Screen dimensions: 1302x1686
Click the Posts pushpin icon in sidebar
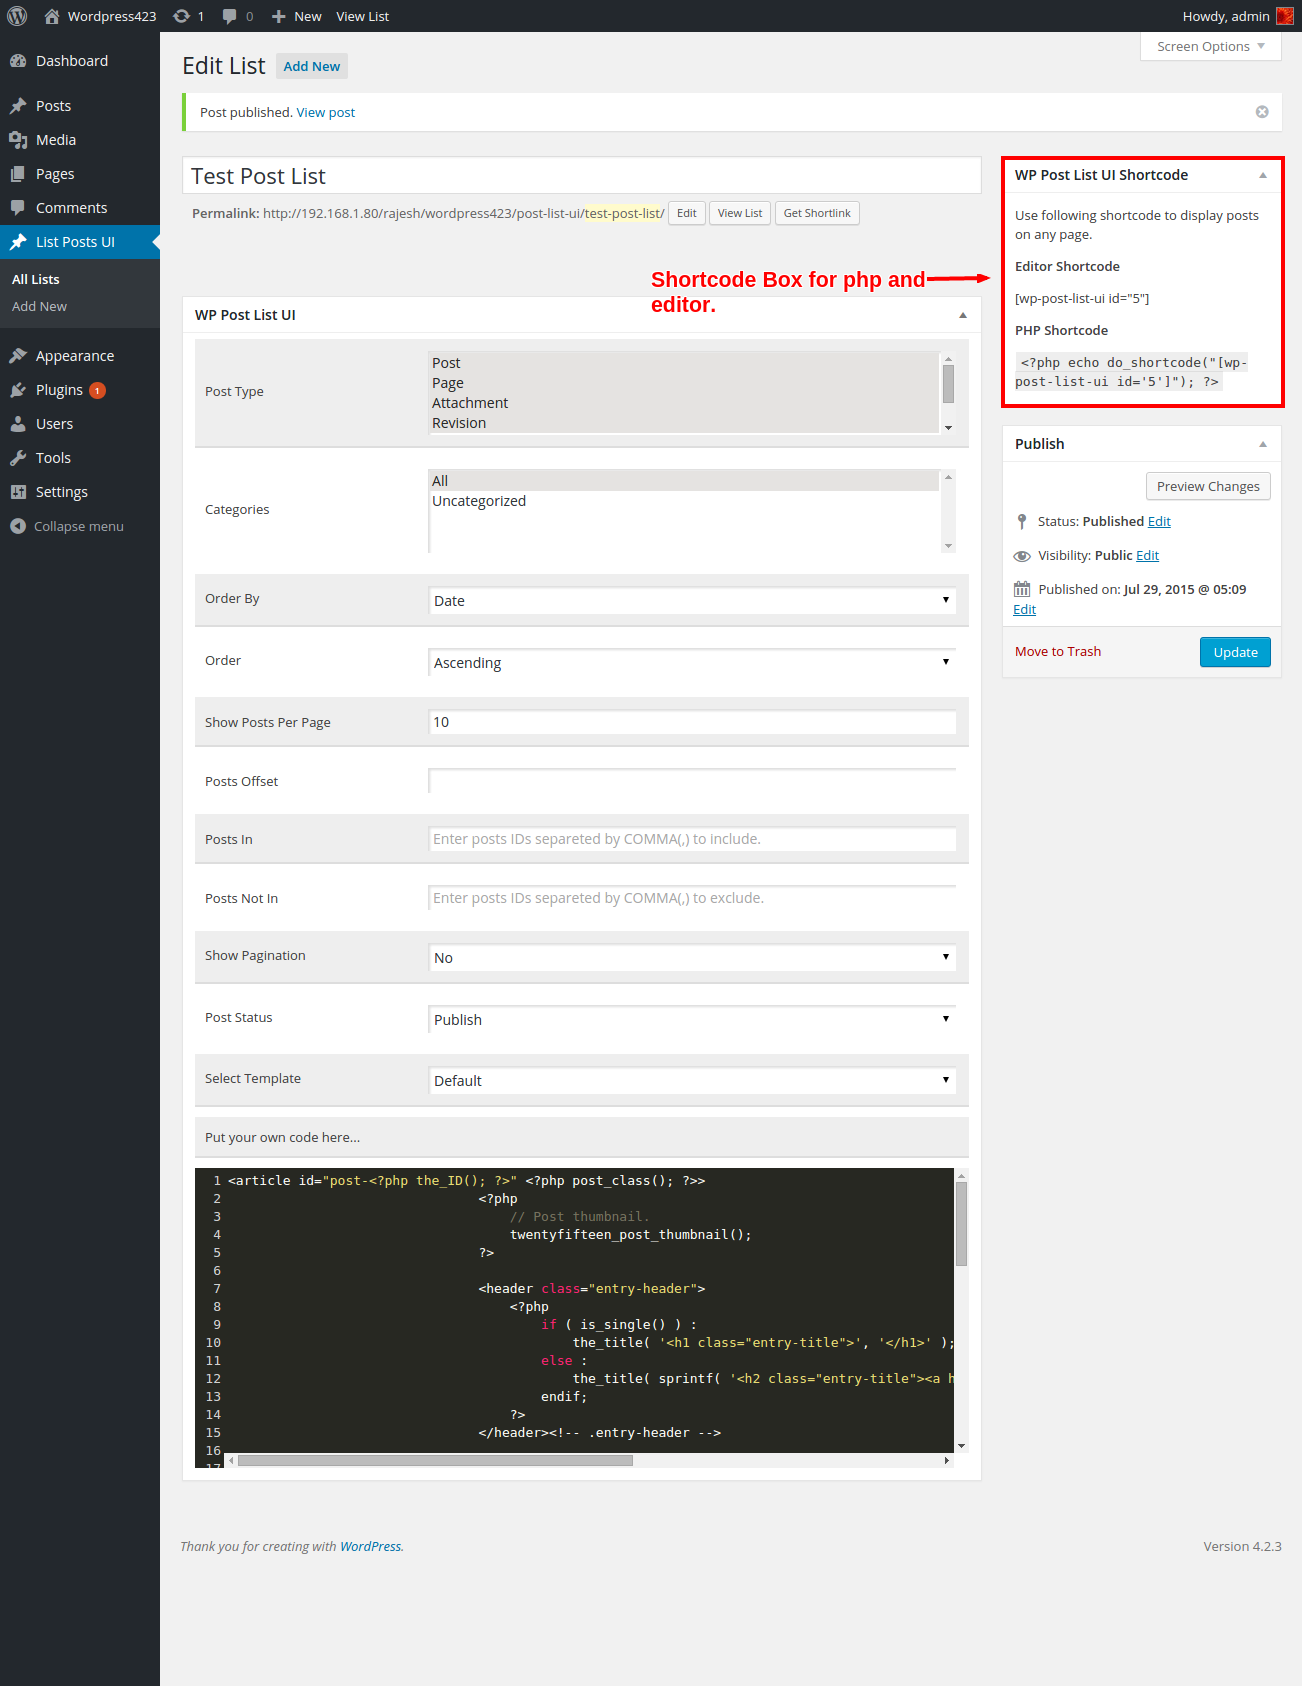(18, 106)
